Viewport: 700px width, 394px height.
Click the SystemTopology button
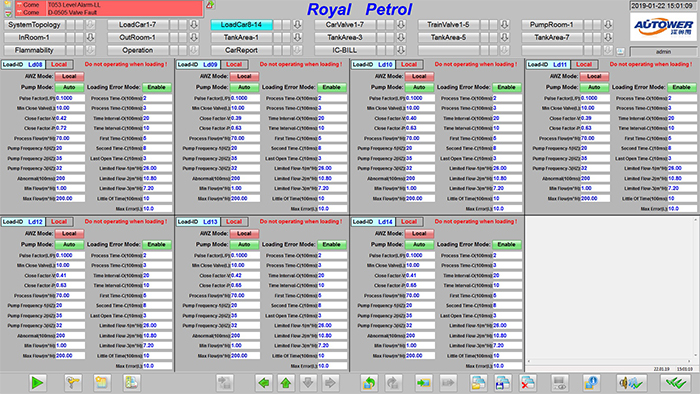(x=34, y=25)
